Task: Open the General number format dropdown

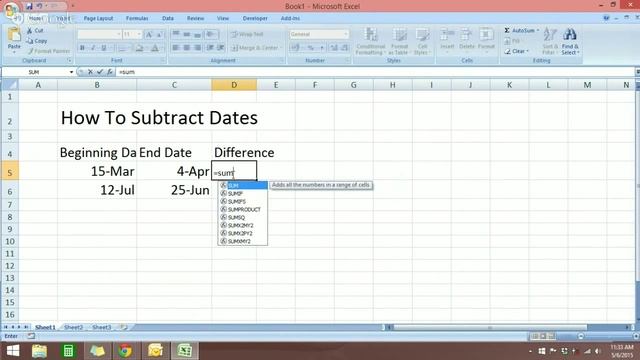Action: click(346, 34)
